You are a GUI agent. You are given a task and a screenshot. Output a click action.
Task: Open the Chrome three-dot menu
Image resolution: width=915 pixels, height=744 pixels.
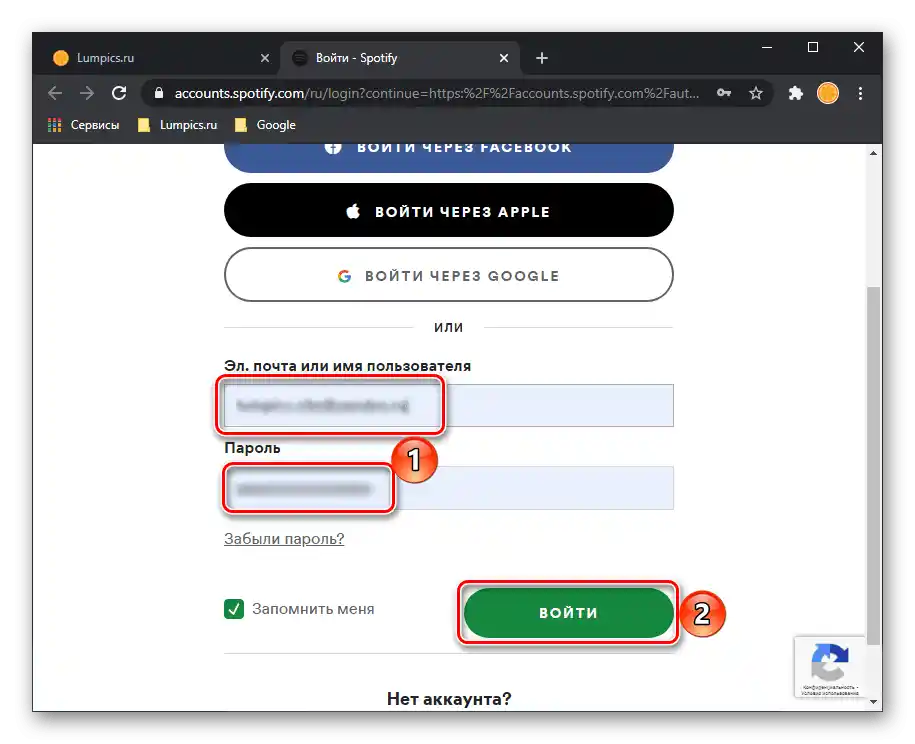pos(860,93)
